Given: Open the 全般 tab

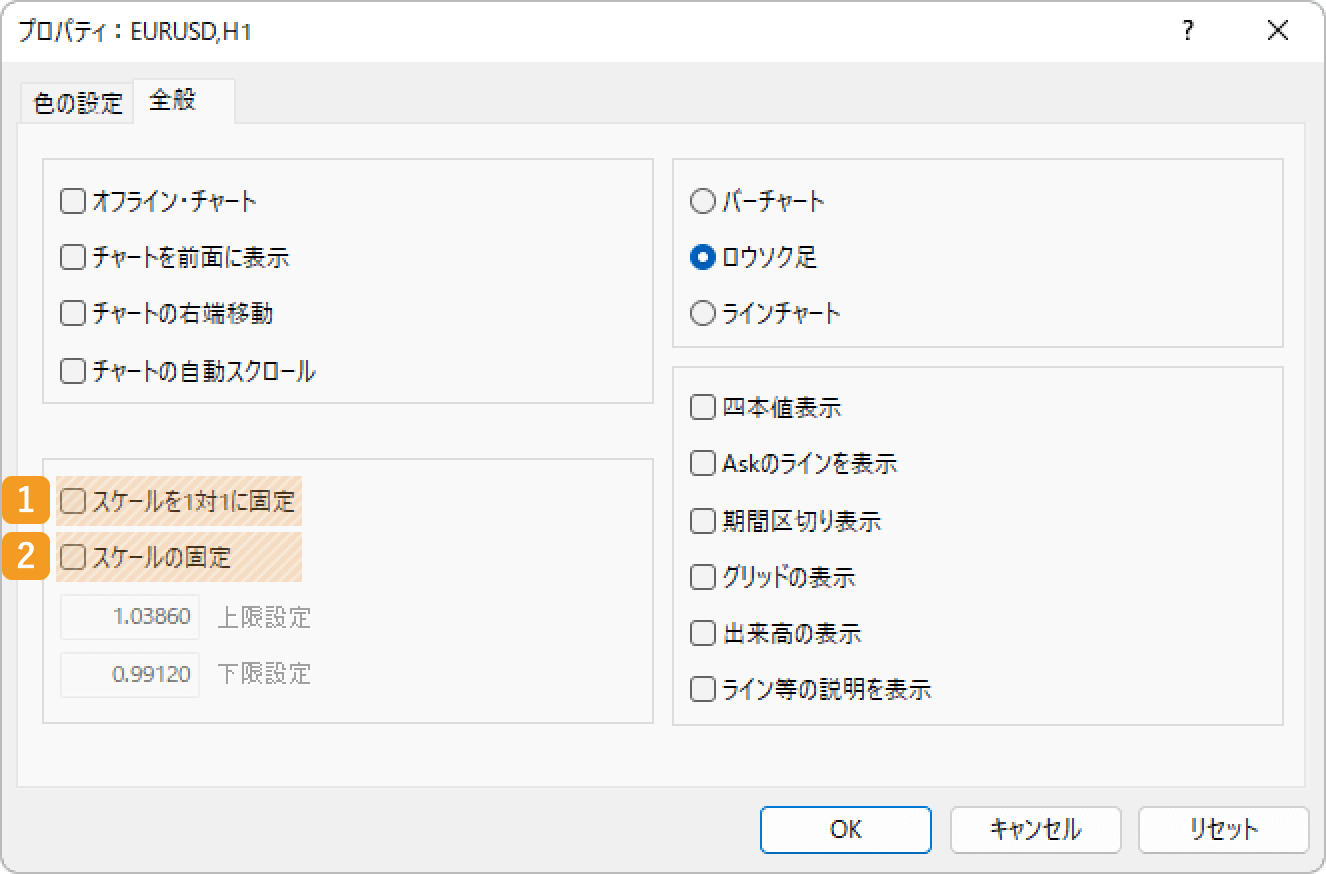Looking at the screenshot, I should tap(184, 101).
